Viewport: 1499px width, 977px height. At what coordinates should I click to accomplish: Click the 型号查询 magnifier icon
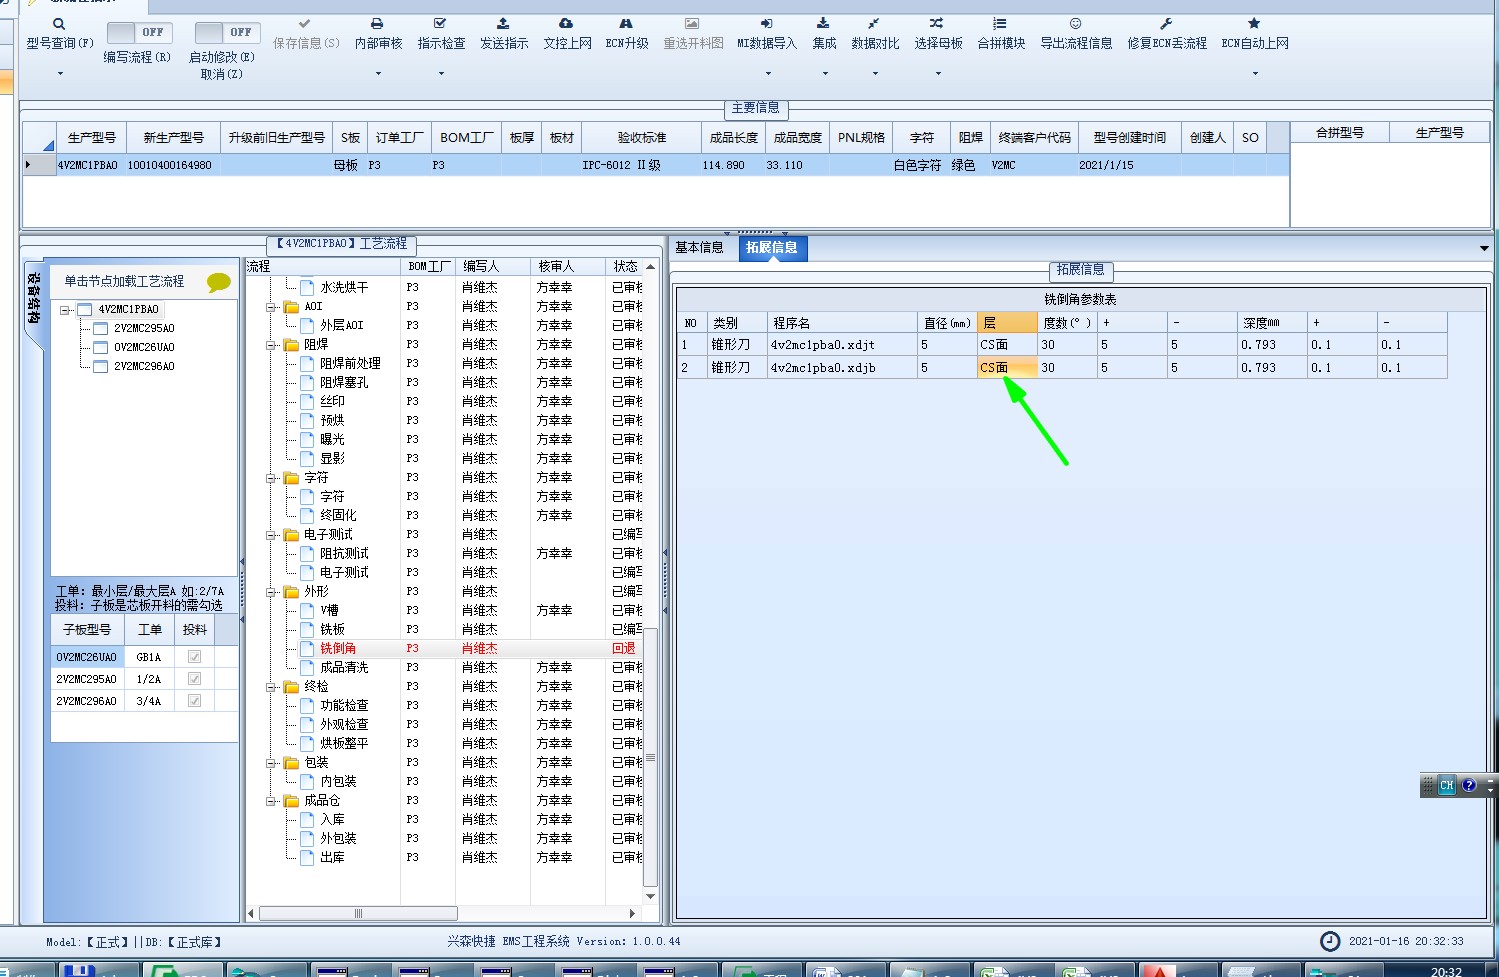coord(59,24)
